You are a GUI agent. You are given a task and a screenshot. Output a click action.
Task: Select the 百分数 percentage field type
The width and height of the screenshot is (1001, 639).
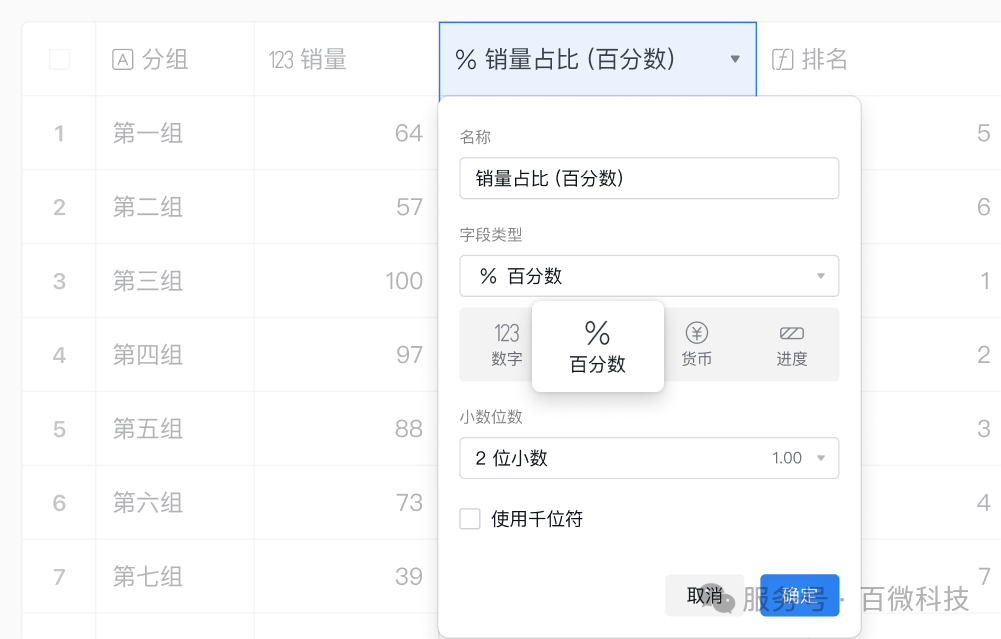pos(597,344)
